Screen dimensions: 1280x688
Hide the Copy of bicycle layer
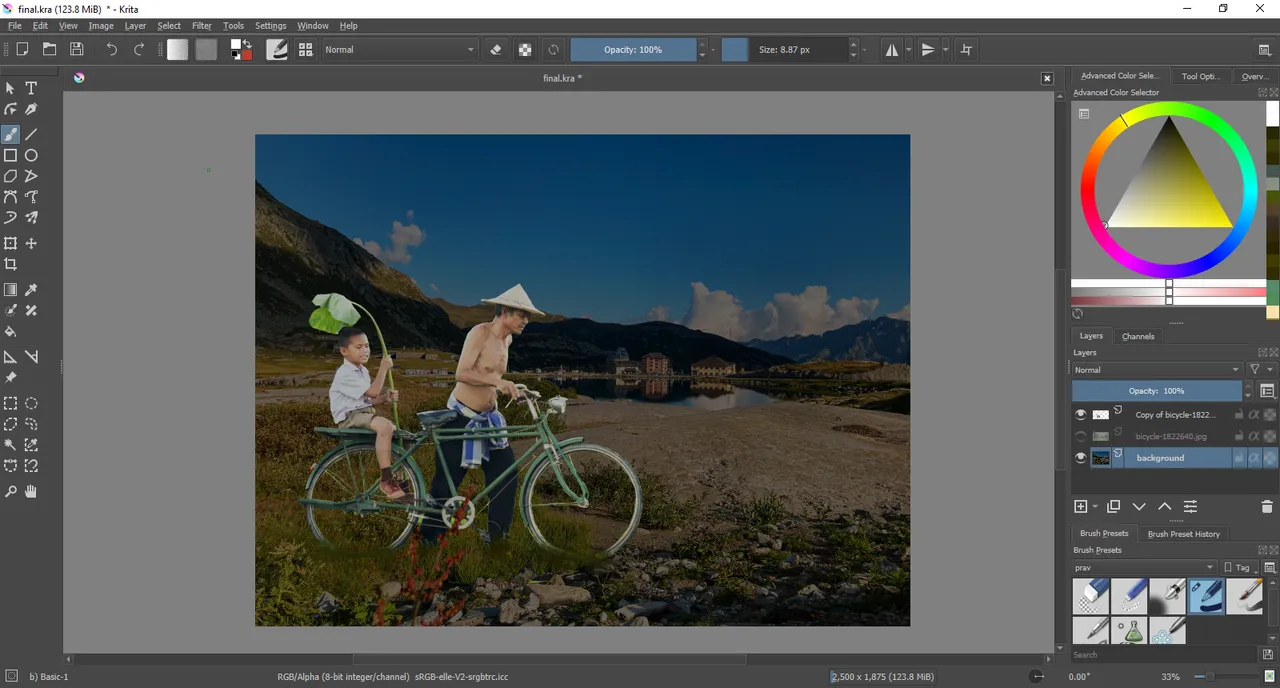pyautogui.click(x=1080, y=414)
